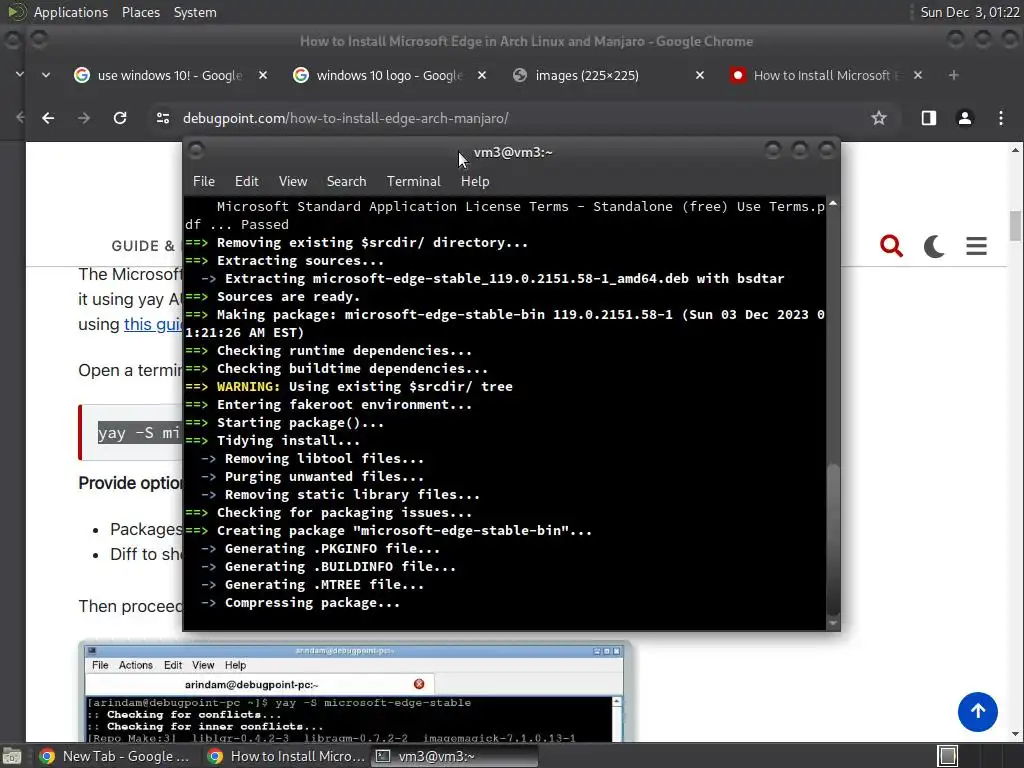Image resolution: width=1024 pixels, height=768 pixels.
Task: Click 'Compressing package...' line in terminal
Action: pyautogui.click(x=312, y=603)
